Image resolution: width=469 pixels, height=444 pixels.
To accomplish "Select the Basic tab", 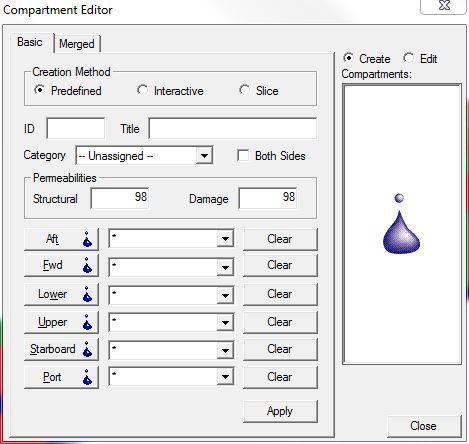I will (x=30, y=42).
